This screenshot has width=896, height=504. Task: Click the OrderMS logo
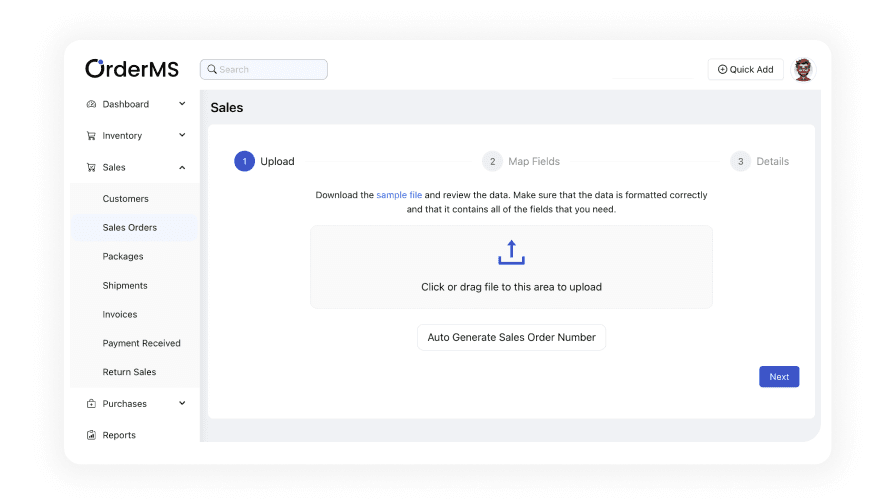click(x=132, y=69)
